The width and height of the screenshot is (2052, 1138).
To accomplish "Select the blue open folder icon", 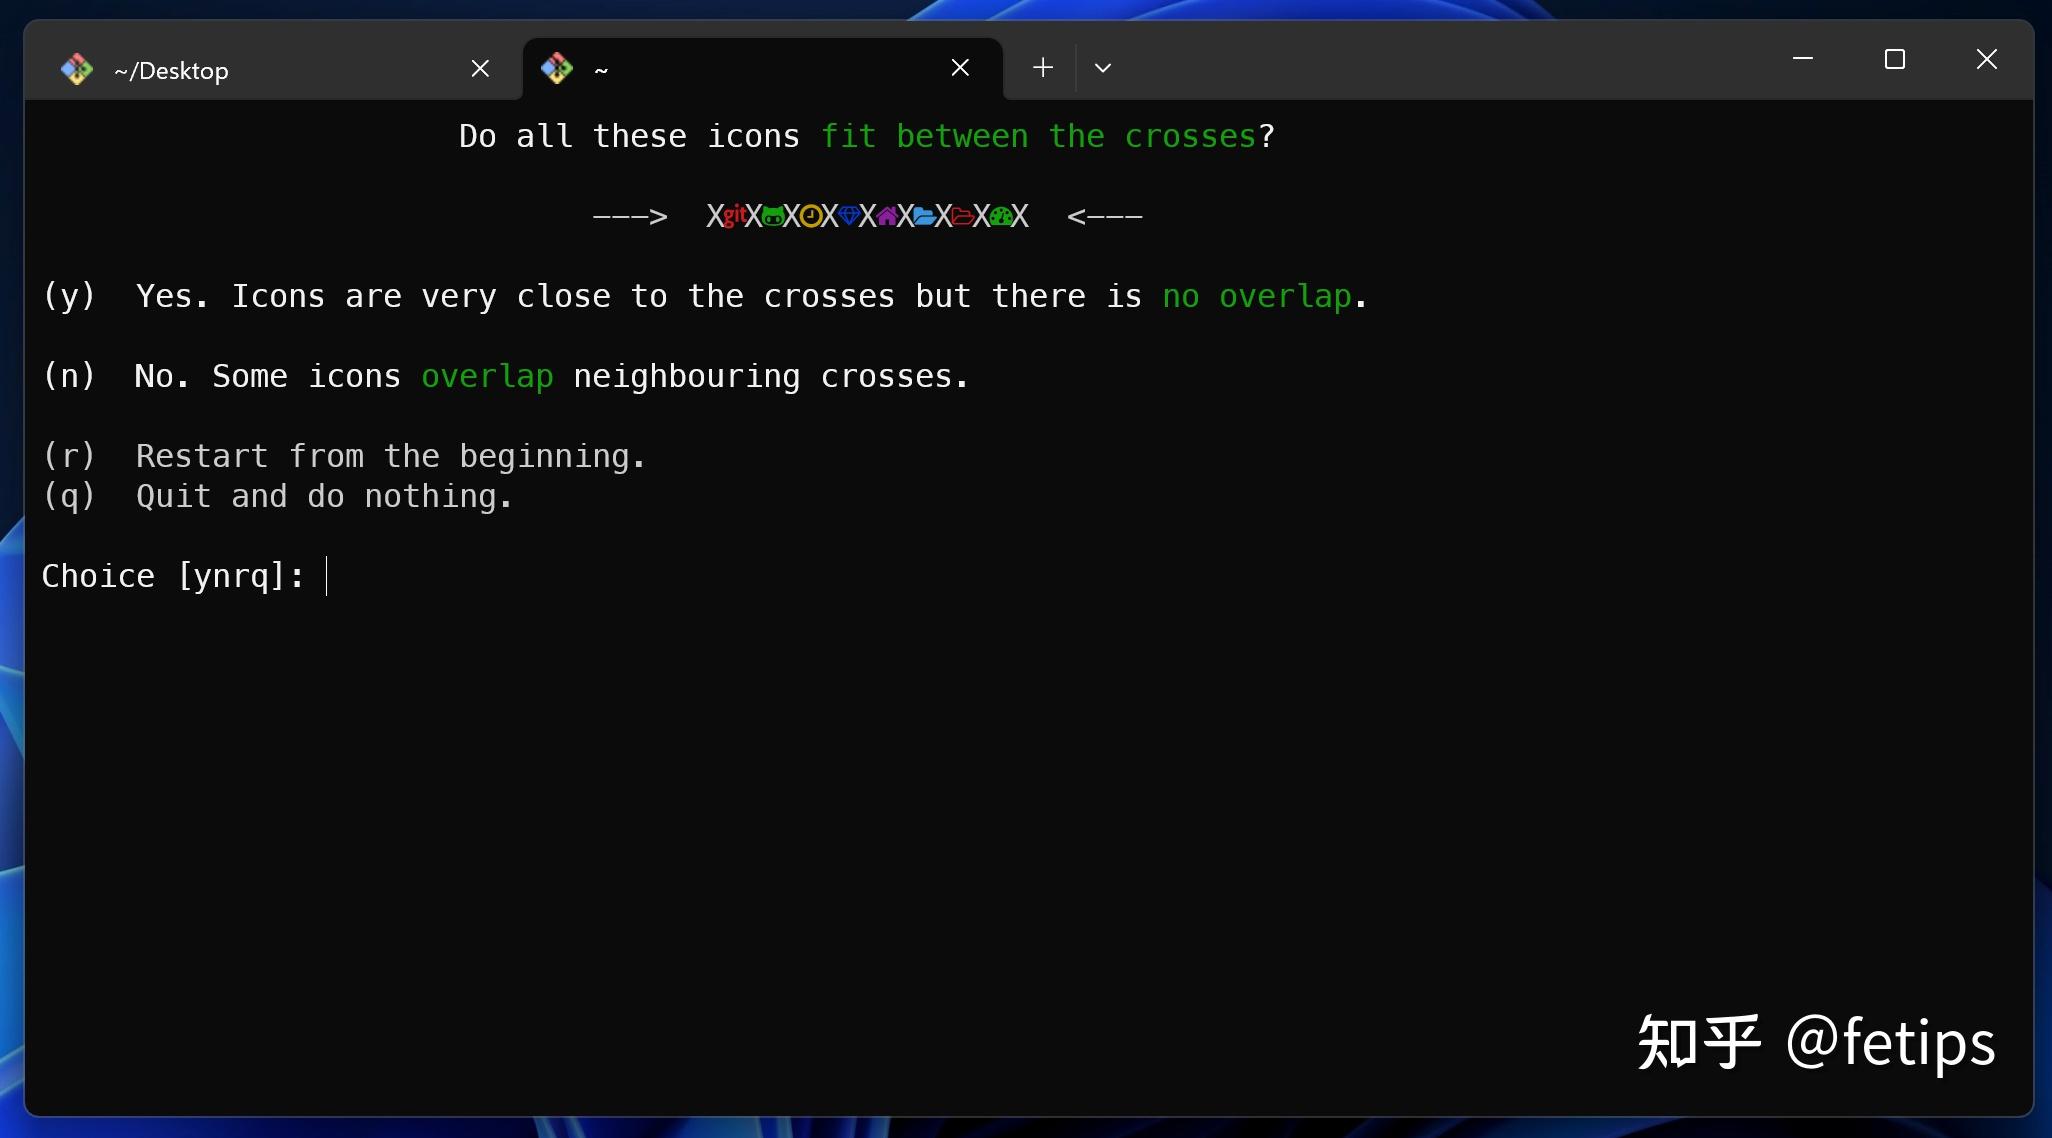I will pyautogui.click(x=924, y=216).
